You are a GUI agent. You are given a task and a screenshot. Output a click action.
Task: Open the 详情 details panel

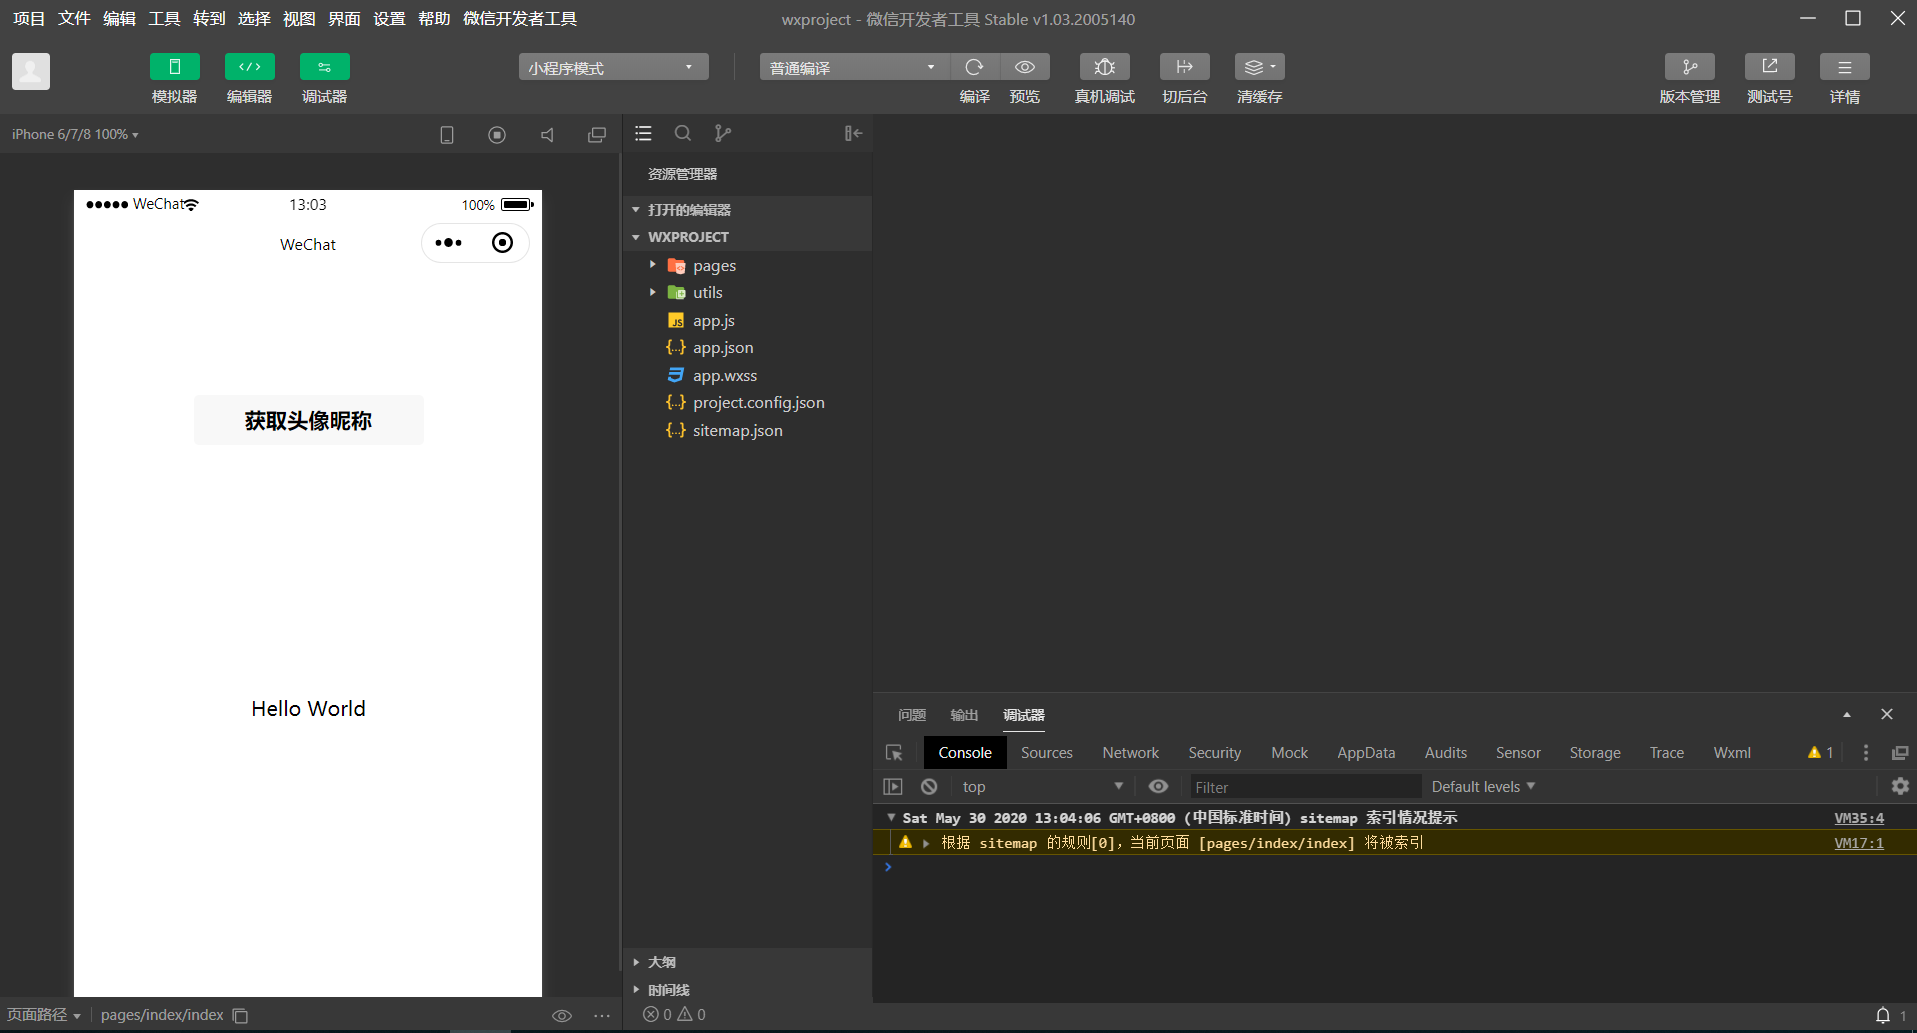pyautogui.click(x=1845, y=67)
